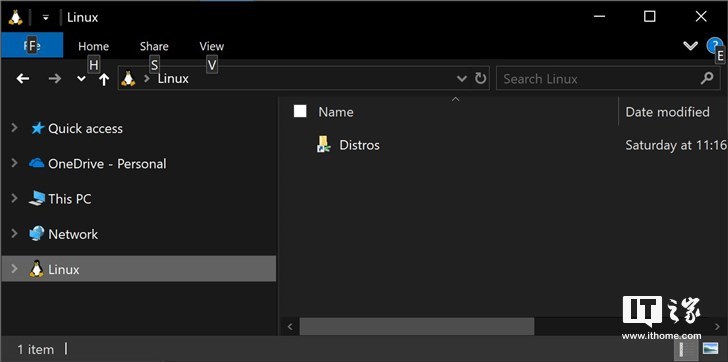Click the OneDrive cloud icon
This screenshot has width=728, height=362.
(37, 163)
